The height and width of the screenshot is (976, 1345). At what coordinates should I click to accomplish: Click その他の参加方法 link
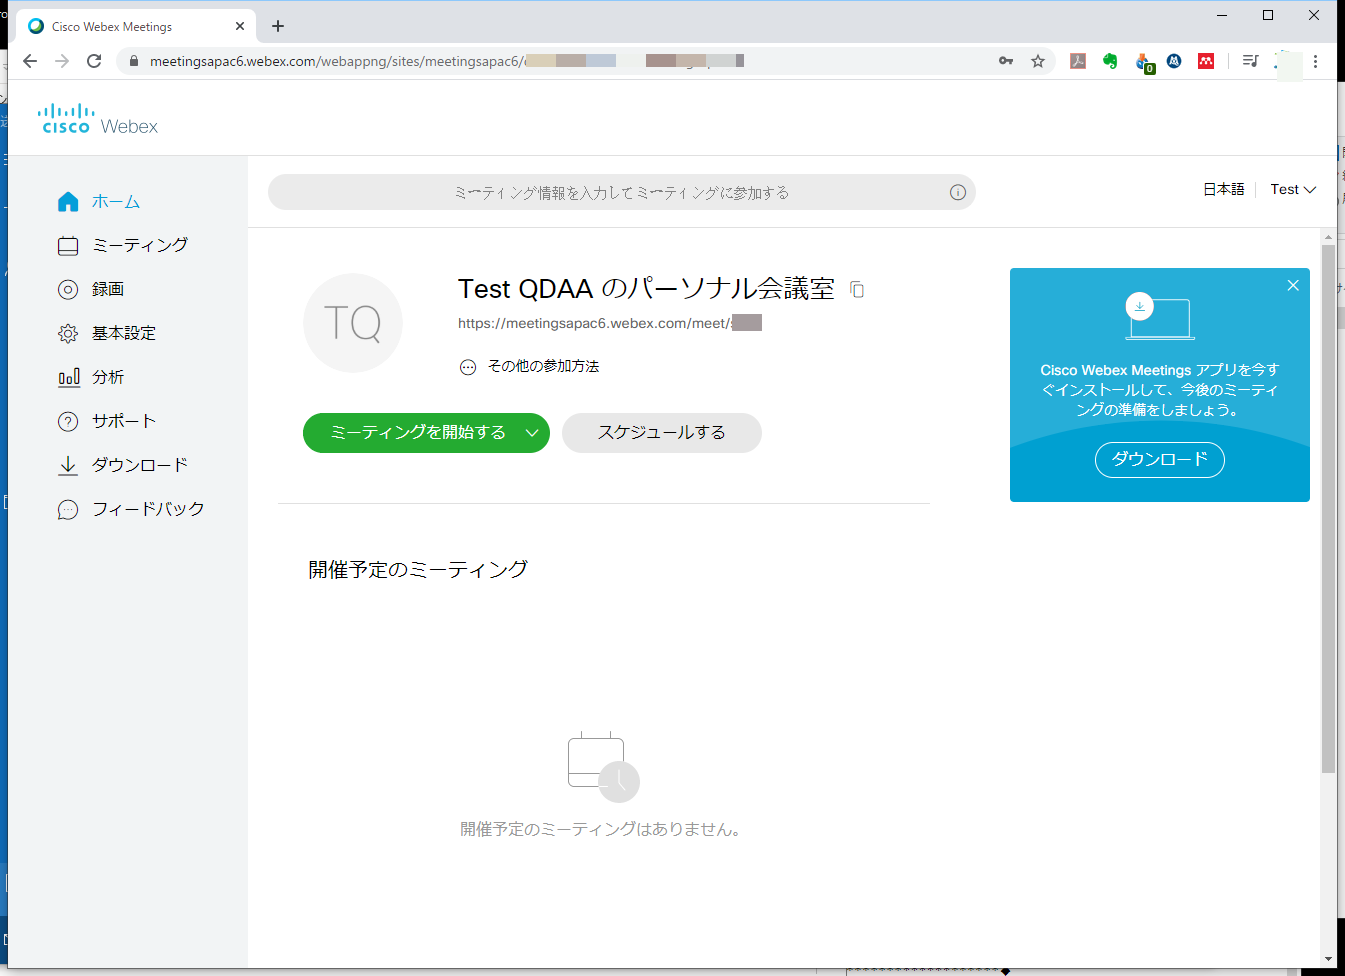click(543, 367)
